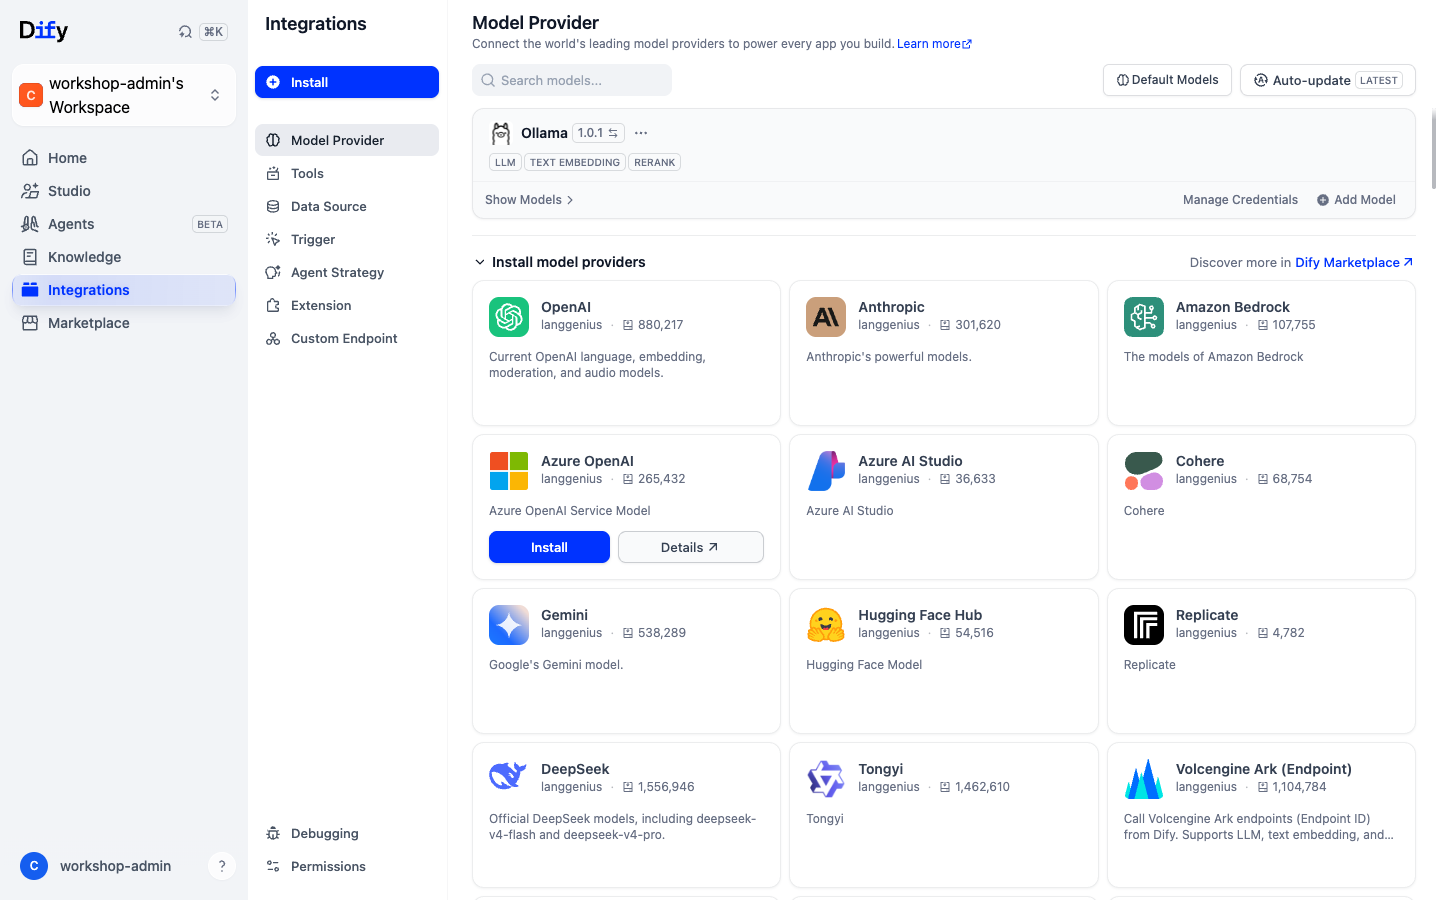Go to Home in sidebar
The height and width of the screenshot is (900, 1440).
124,158
